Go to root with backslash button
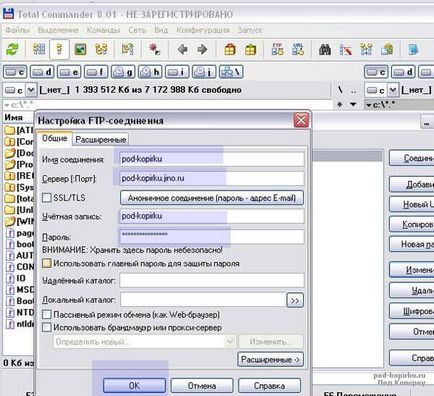Screen dimensions: 434x396 (x=340, y=90)
